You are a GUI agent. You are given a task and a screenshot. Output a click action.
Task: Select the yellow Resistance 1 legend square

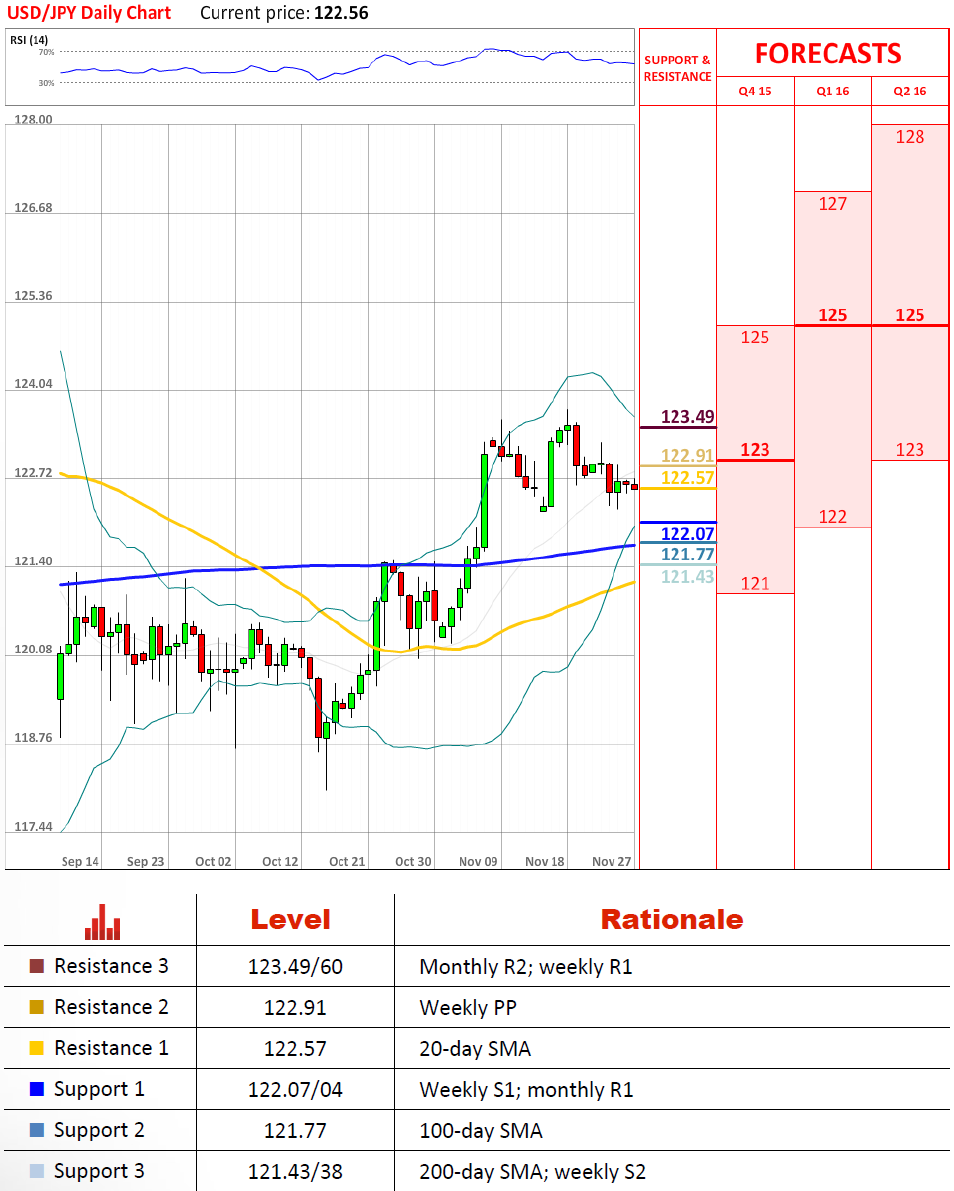point(37,1049)
